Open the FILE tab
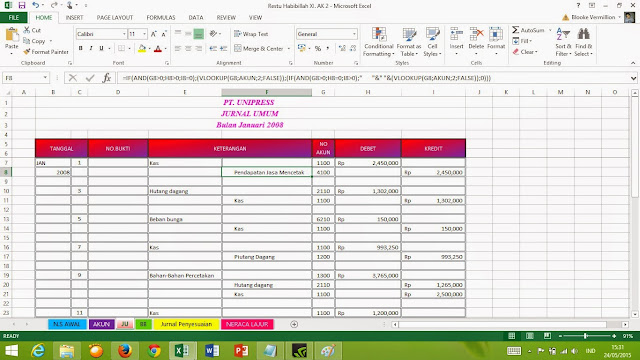Viewport: 640px width, 360px height. point(13,18)
